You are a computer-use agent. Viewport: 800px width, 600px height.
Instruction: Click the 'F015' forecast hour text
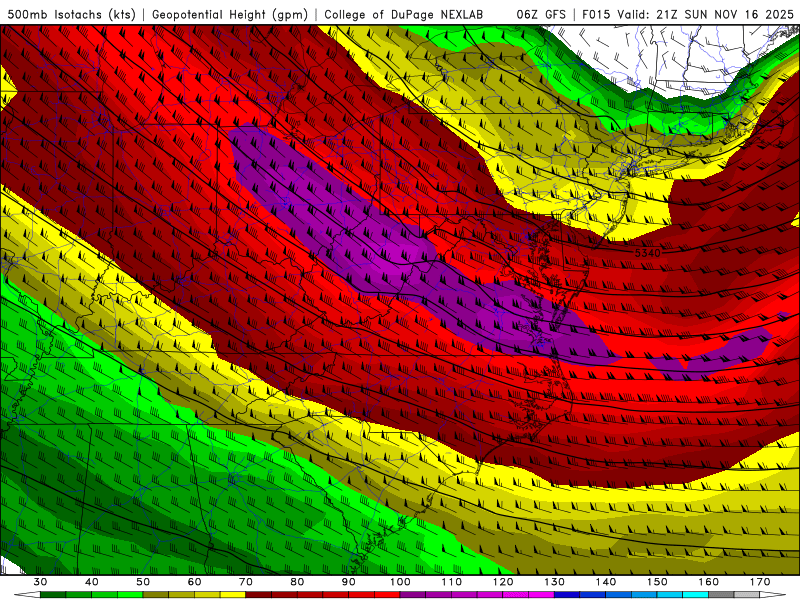pos(595,15)
